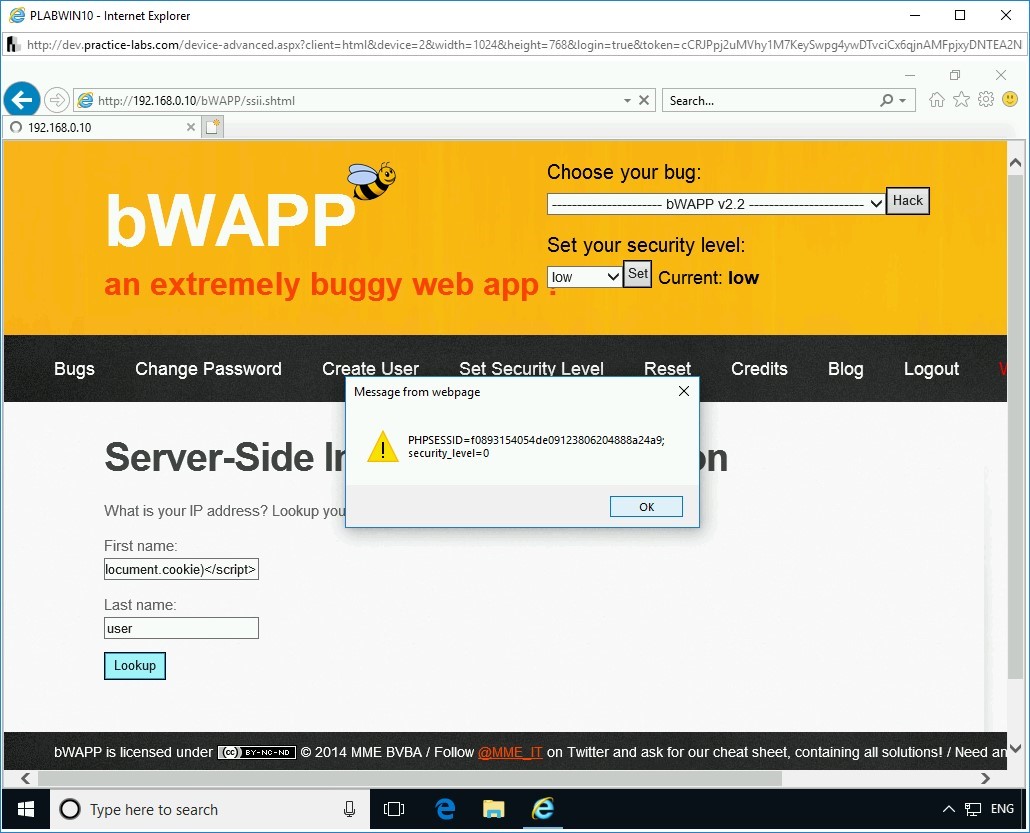Follow the @MME_IT Twitter link
The width and height of the screenshot is (1030, 833).
tap(510, 752)
